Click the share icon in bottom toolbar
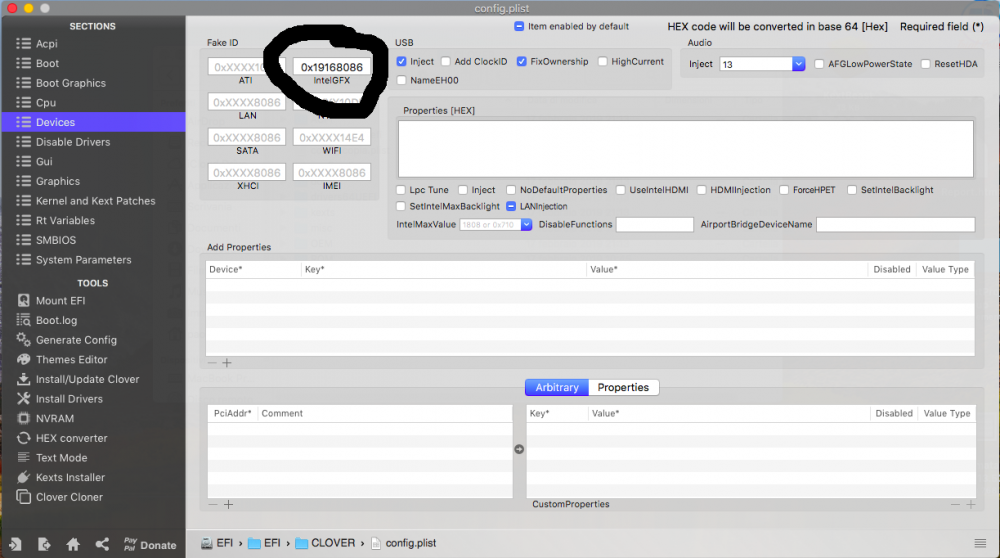The height and width of the screenshot is (558, 1000). tap(102, 545)
